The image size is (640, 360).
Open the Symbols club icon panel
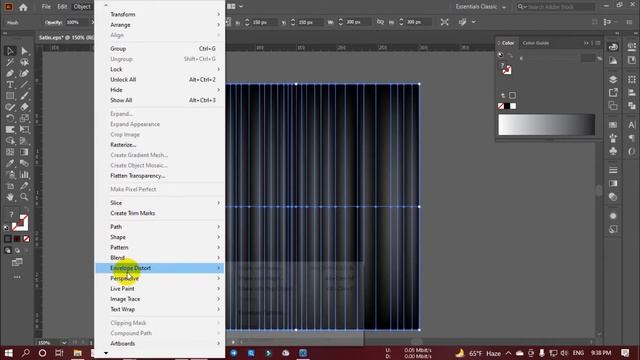(613, 151)
